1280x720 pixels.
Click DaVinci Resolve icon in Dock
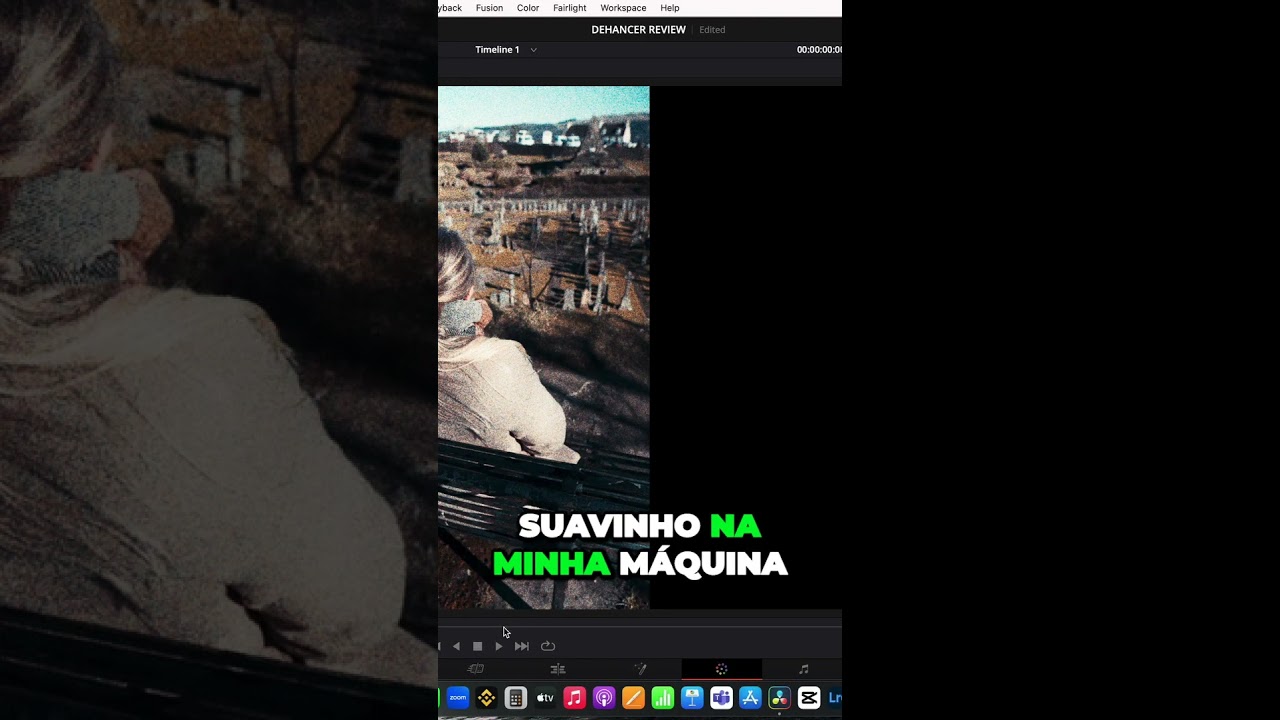[779, 698]
